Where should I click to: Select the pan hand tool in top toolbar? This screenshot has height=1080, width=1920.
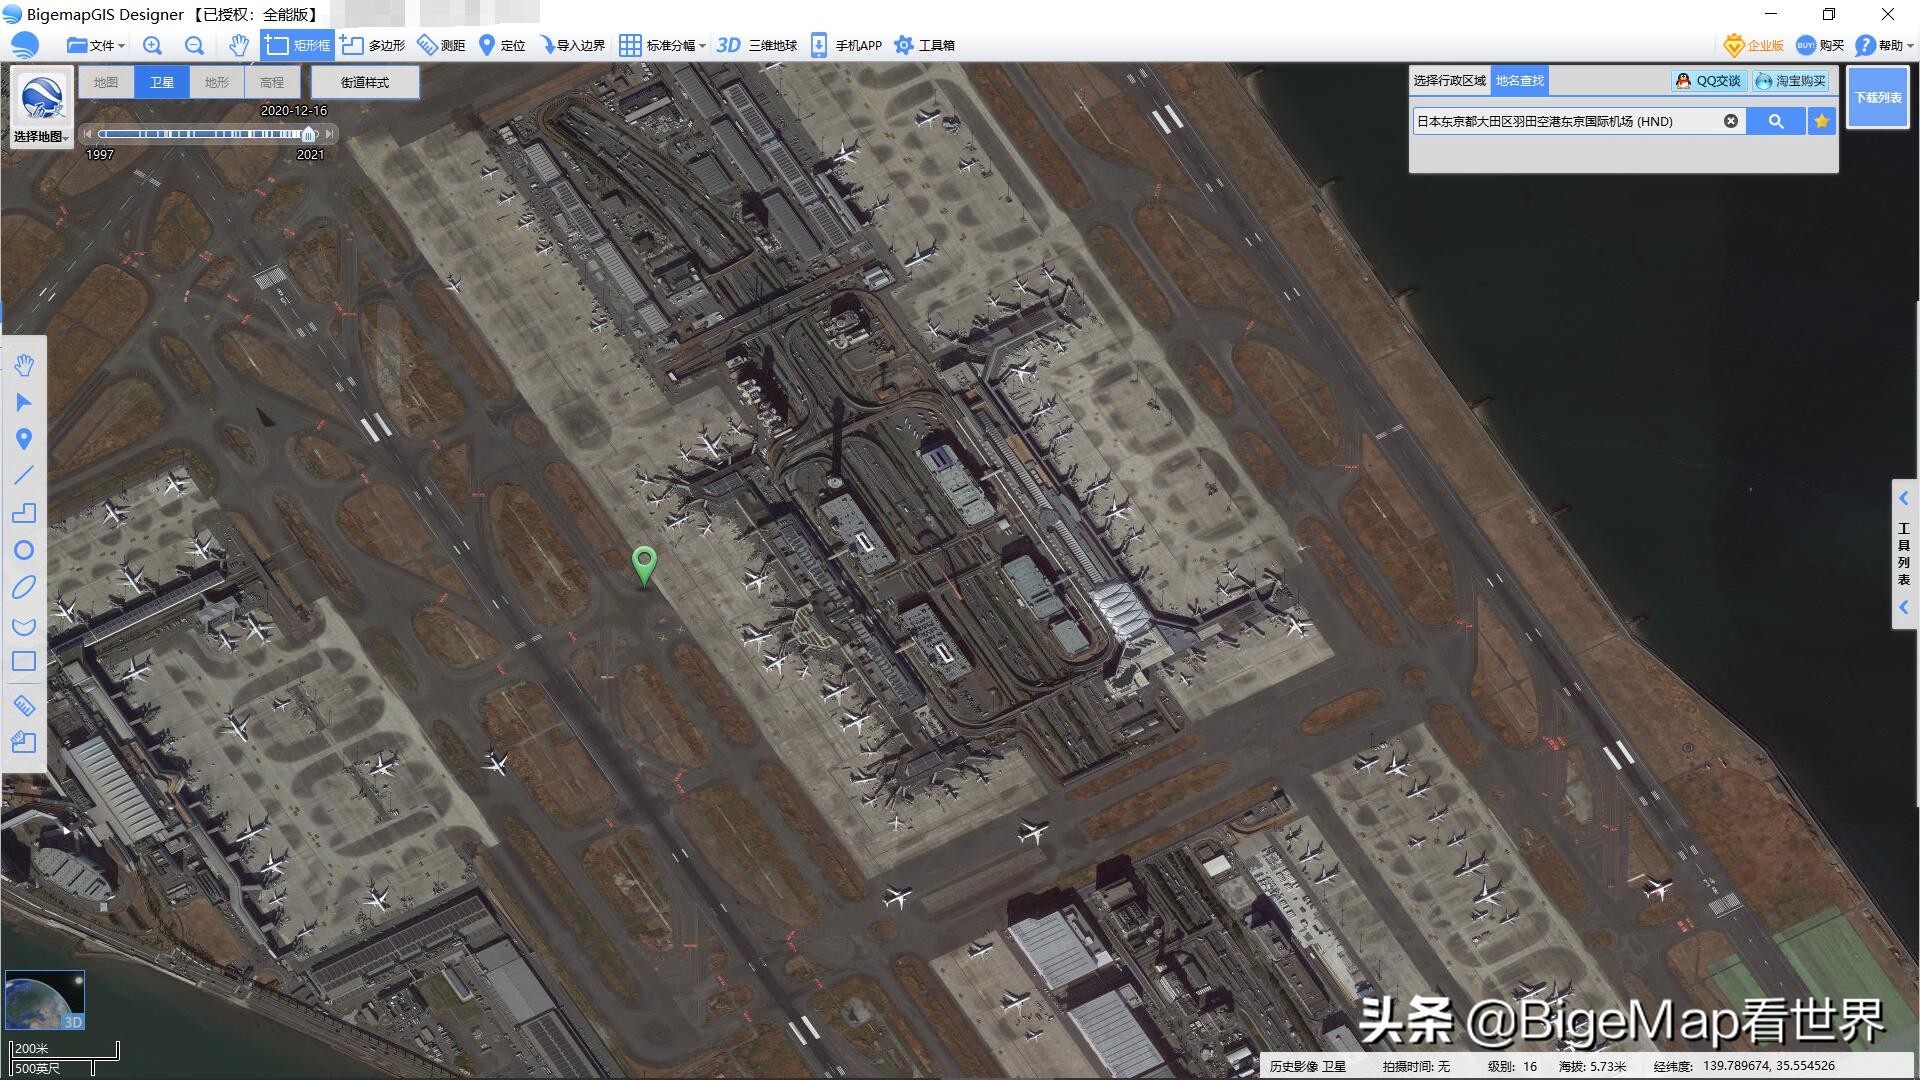coord(238,45)
